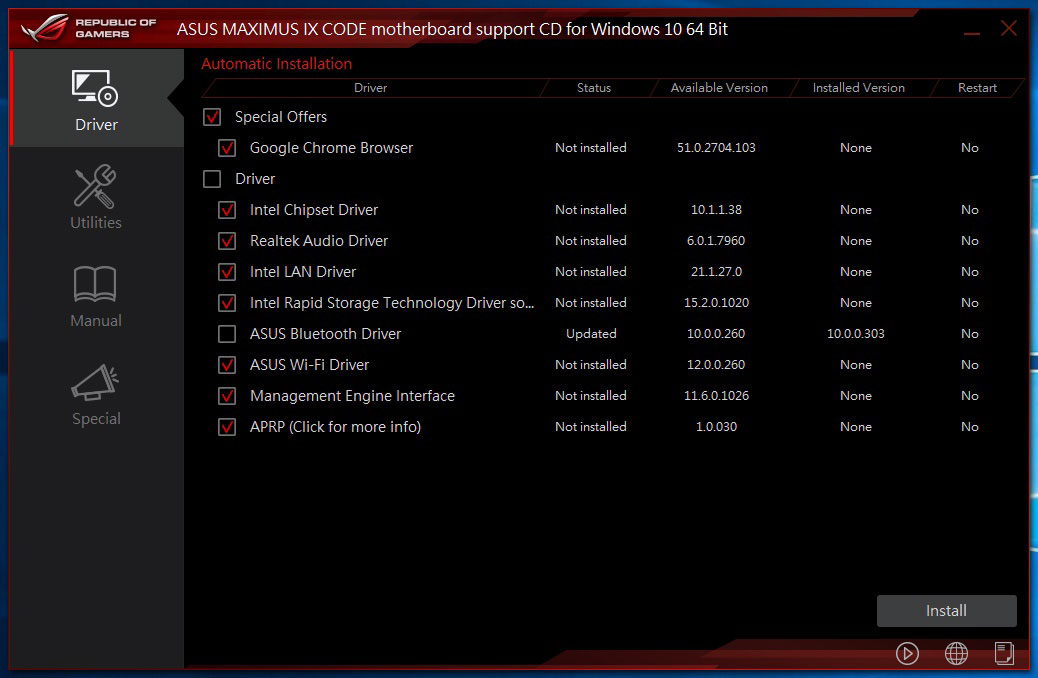This screenshot has height=678, width=1038.
Task: Click the Status column header
Action: tap(594, 87)
